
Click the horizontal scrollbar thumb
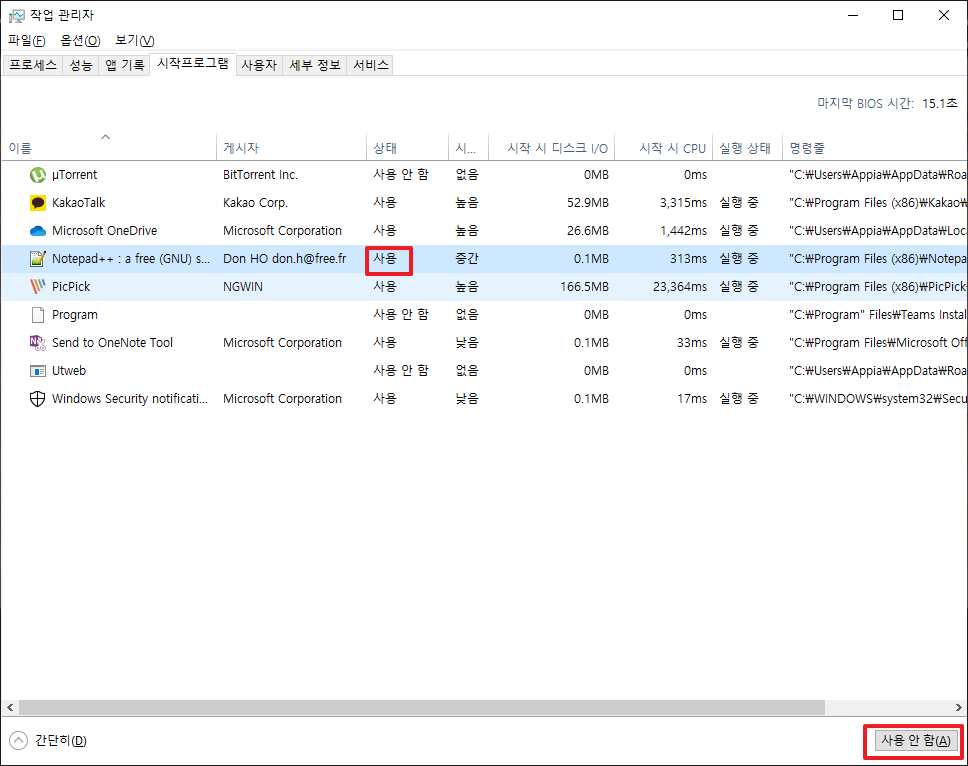point(422,707)
